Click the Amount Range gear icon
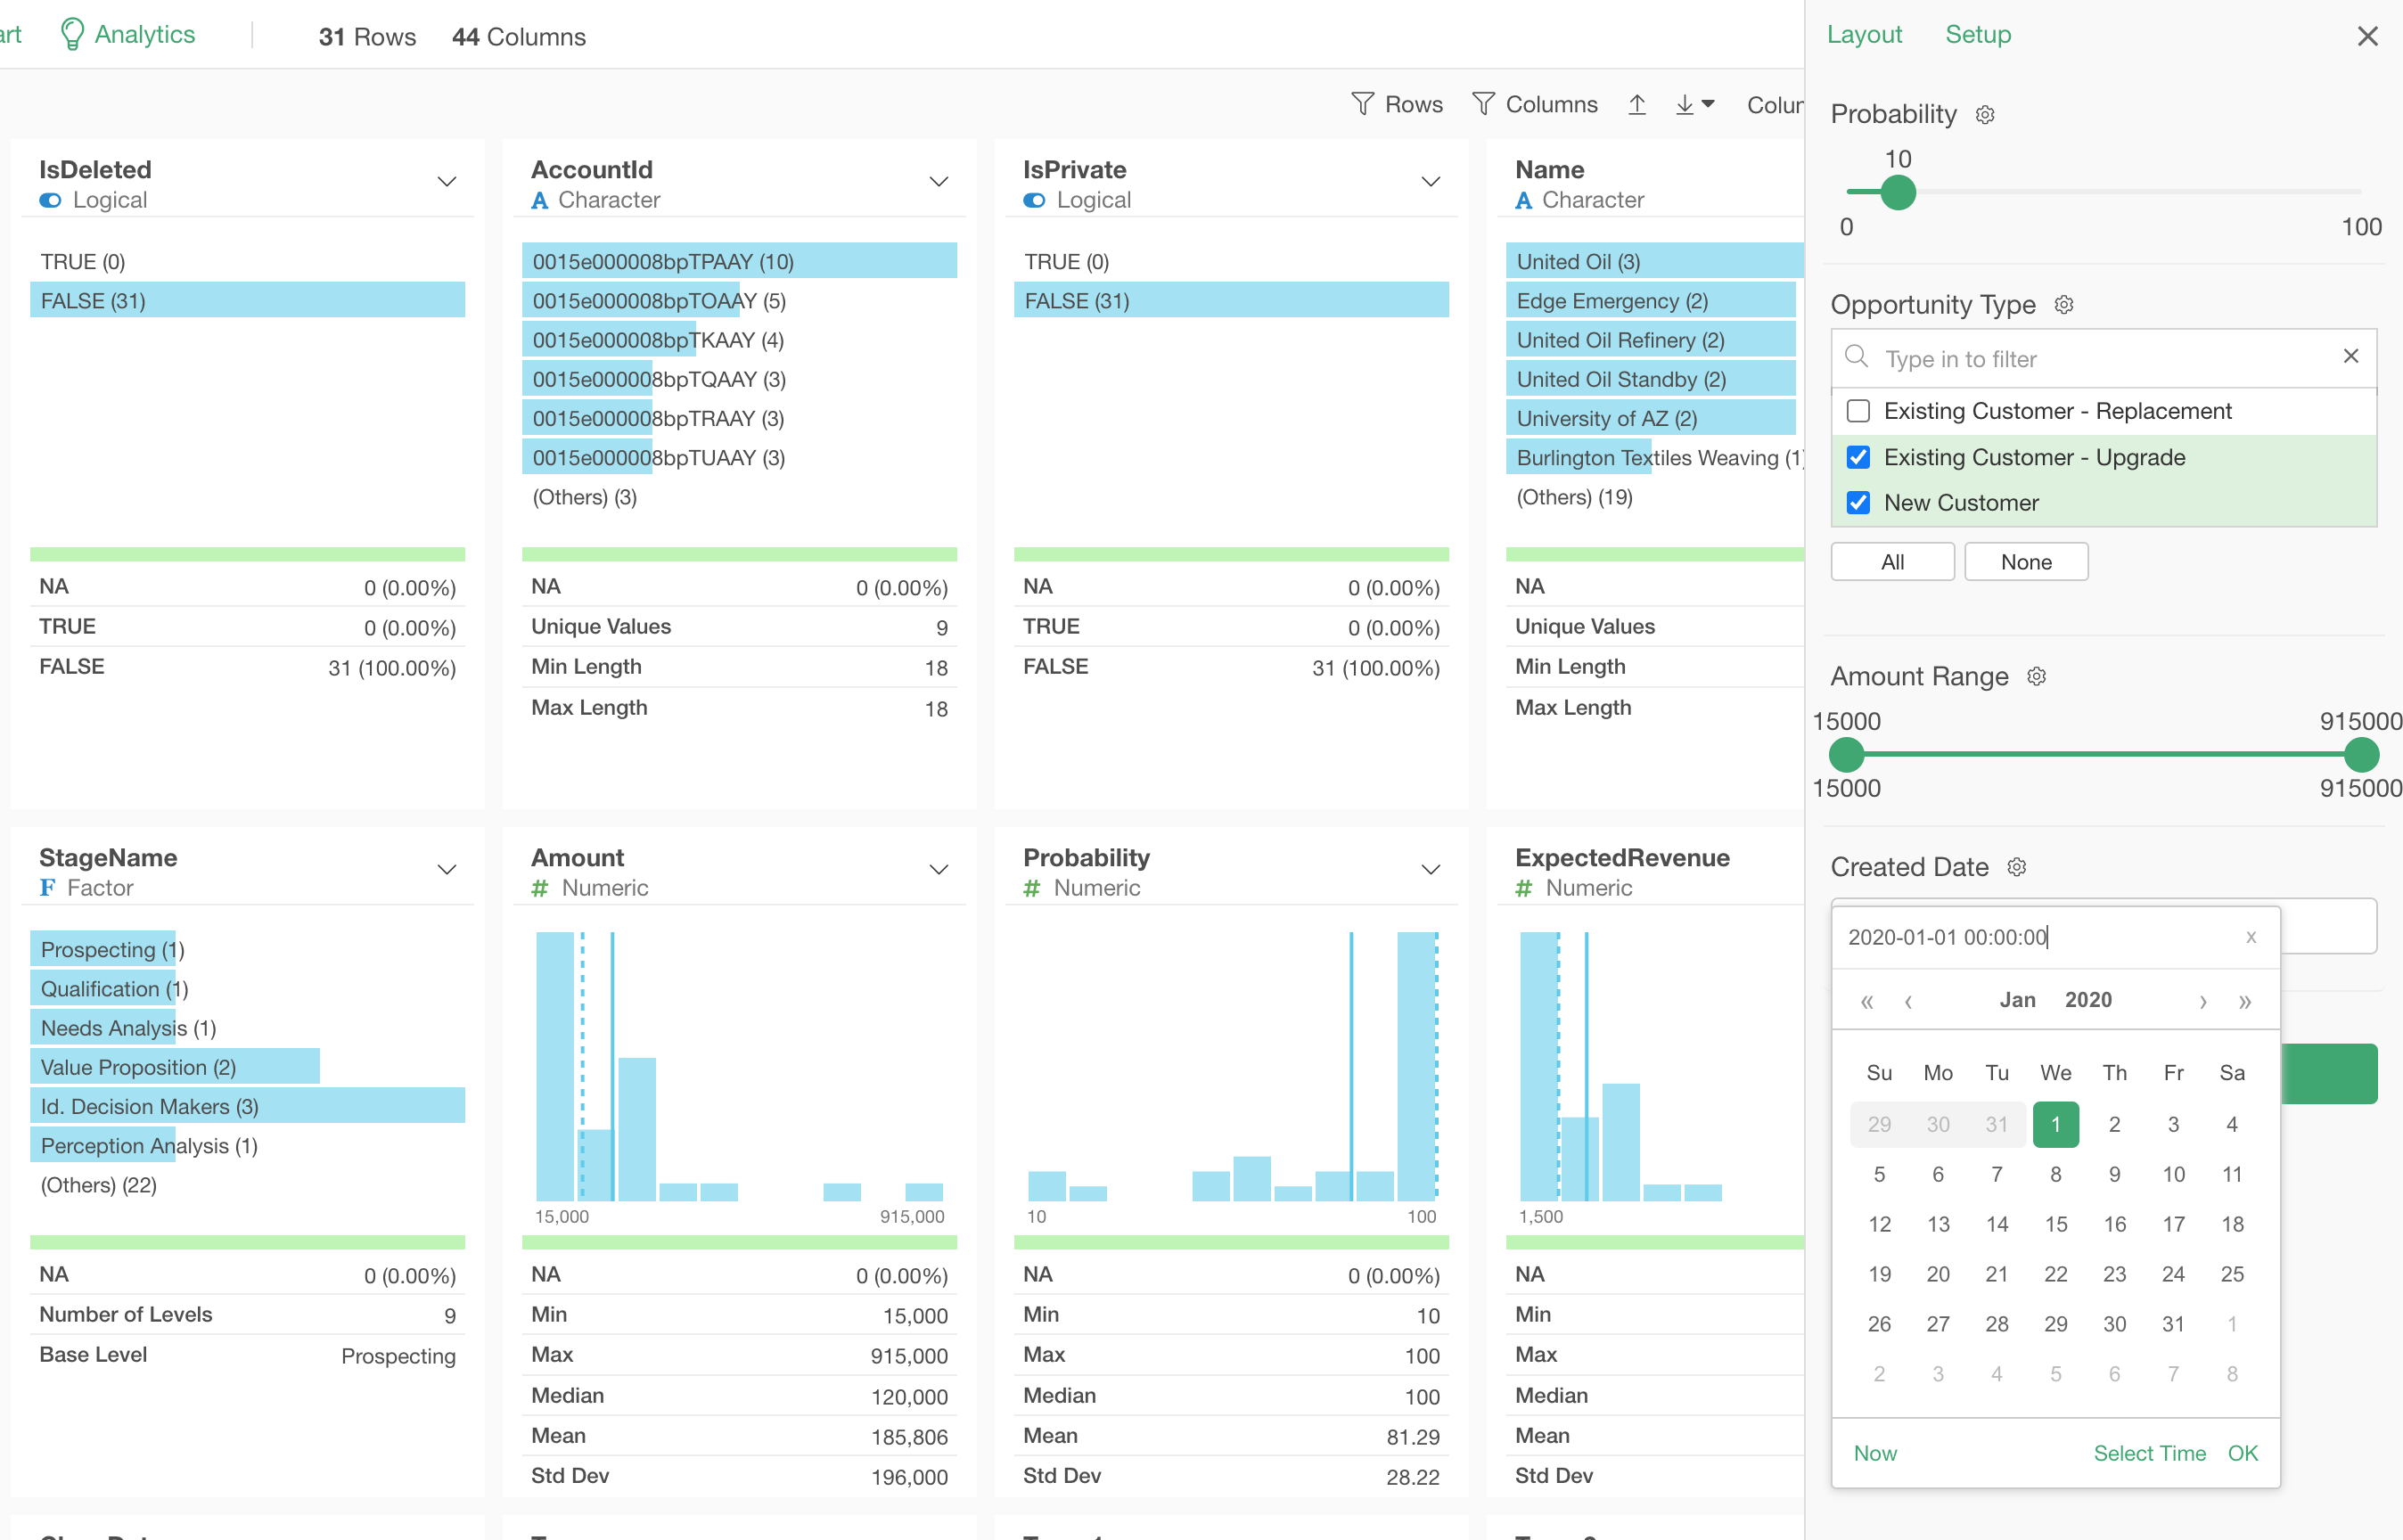The height and width of the screenshot is (1540, 2403). pos(2036,677)
